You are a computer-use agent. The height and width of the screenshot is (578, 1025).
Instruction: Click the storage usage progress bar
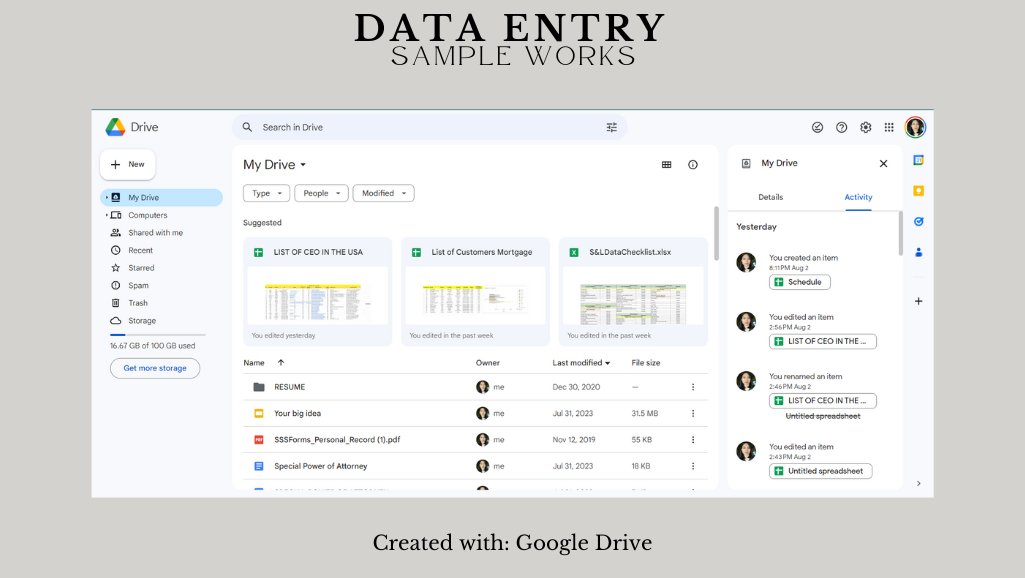coord(158,335)
